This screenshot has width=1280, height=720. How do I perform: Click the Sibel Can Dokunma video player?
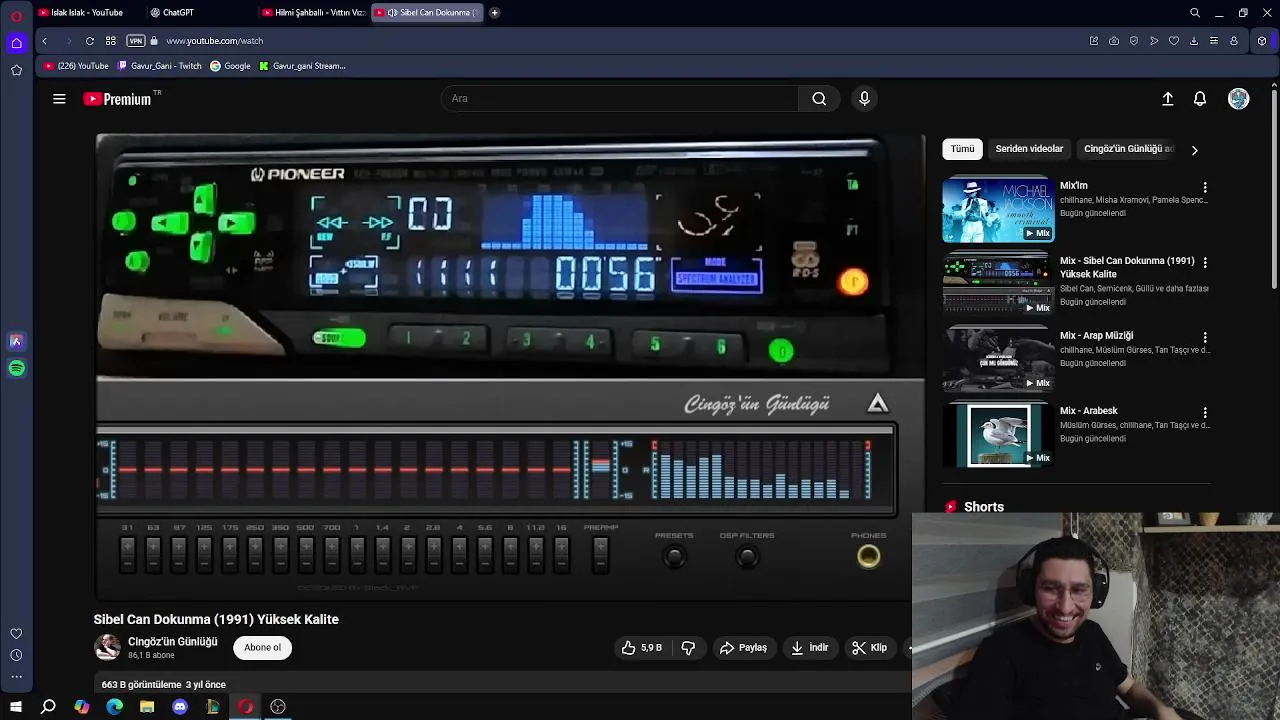tap(510, 365)
